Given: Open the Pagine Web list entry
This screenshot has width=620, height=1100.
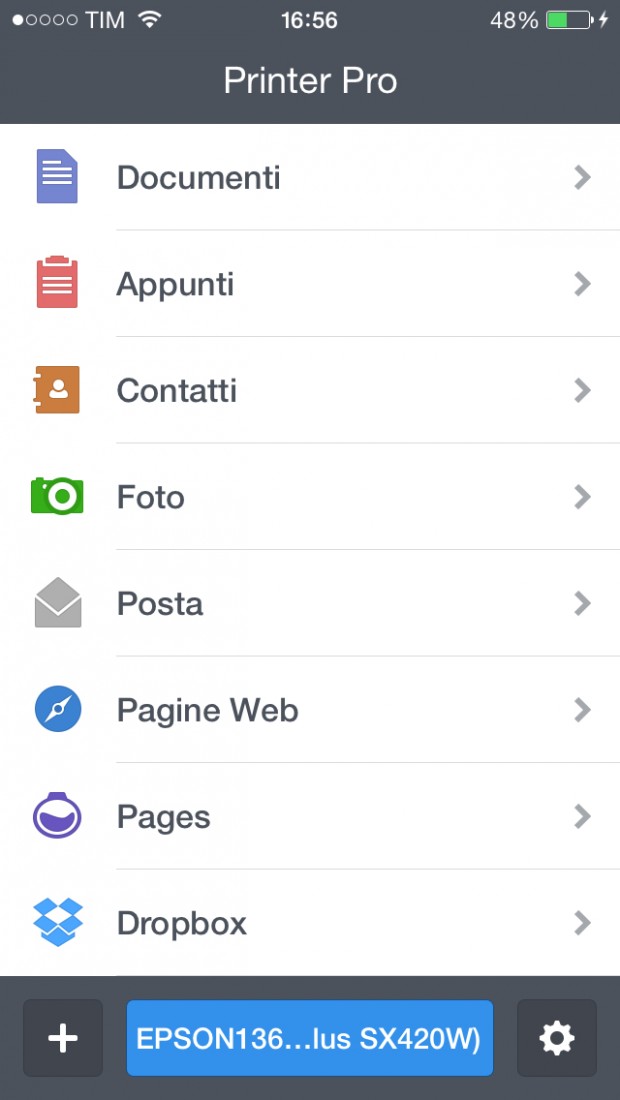Looking at the screenshot, I should 310,710.
